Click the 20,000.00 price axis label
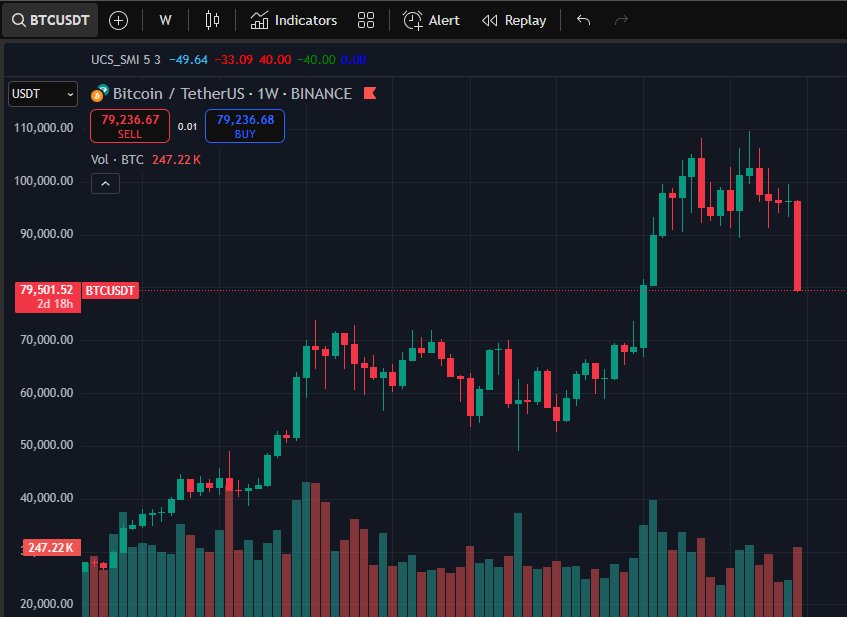The width and height of the screenshot is (847, 617). click(46, 603)
